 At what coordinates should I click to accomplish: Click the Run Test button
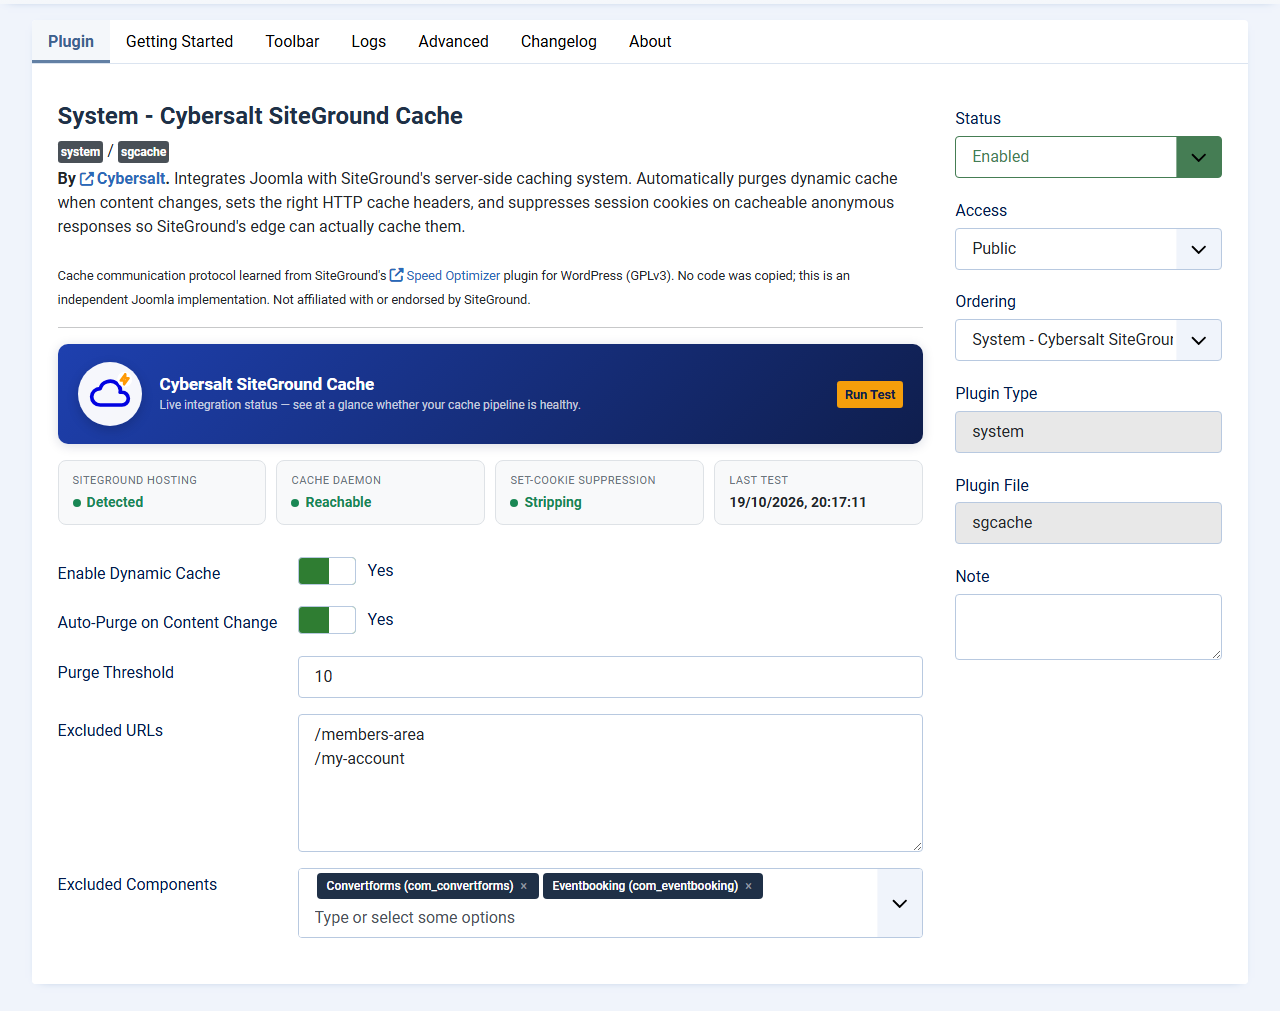[x=870, y=395]
